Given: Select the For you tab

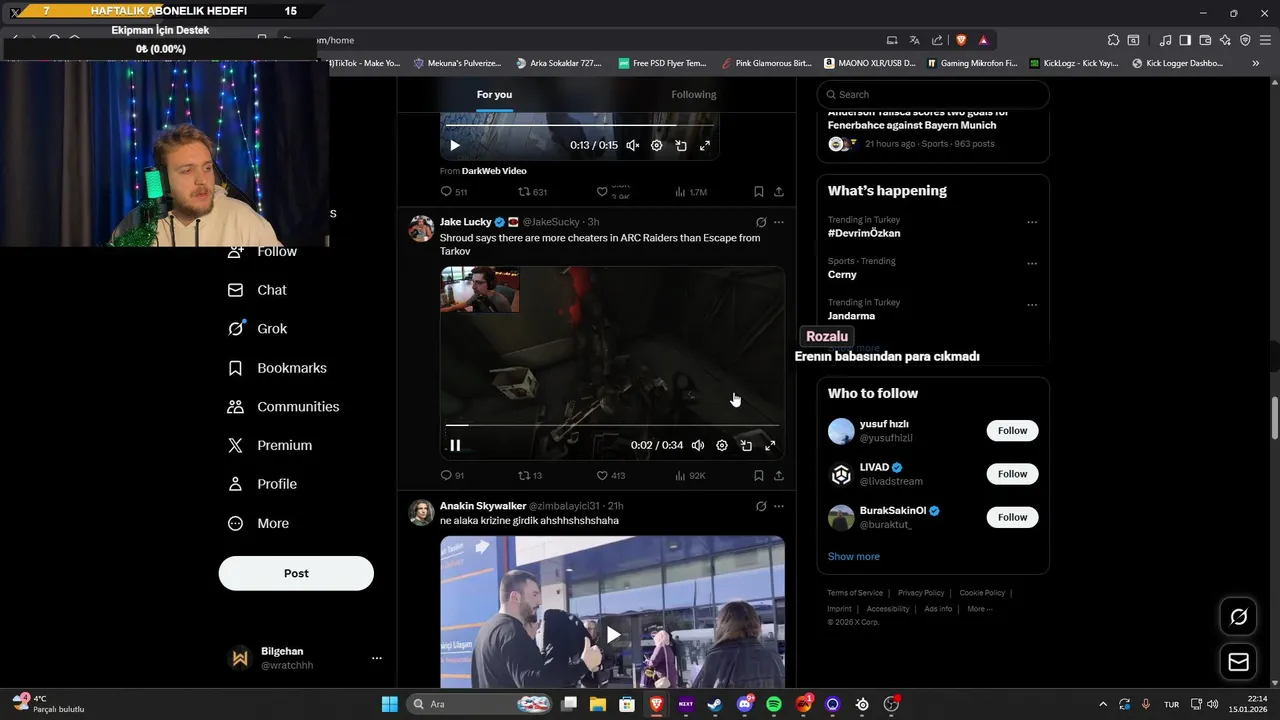Looking at the screenshot, I should point(494,94).
